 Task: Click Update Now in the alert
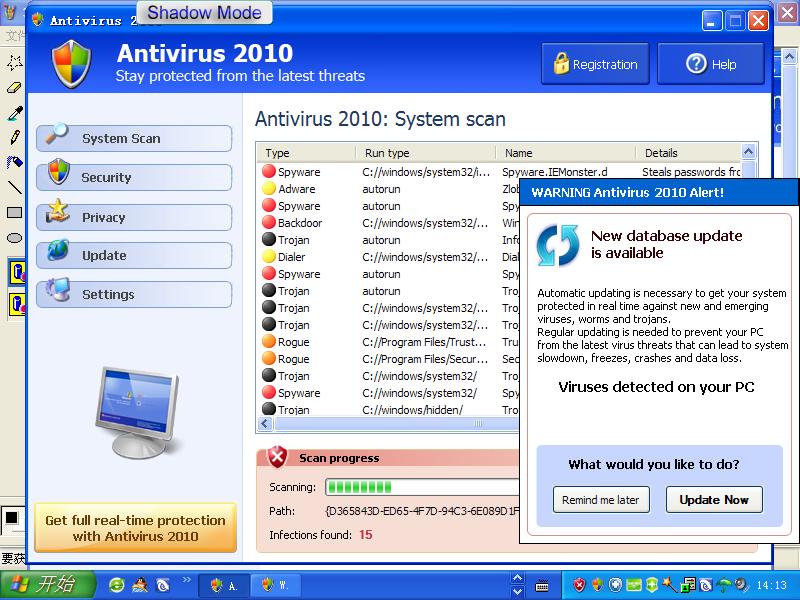(714, 499)
